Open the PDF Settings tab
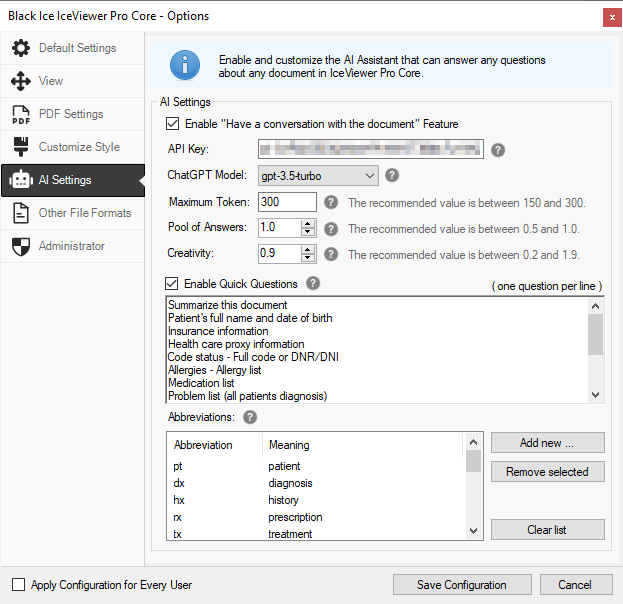This screenshot has width=623, height=604. tap(70, 114)
